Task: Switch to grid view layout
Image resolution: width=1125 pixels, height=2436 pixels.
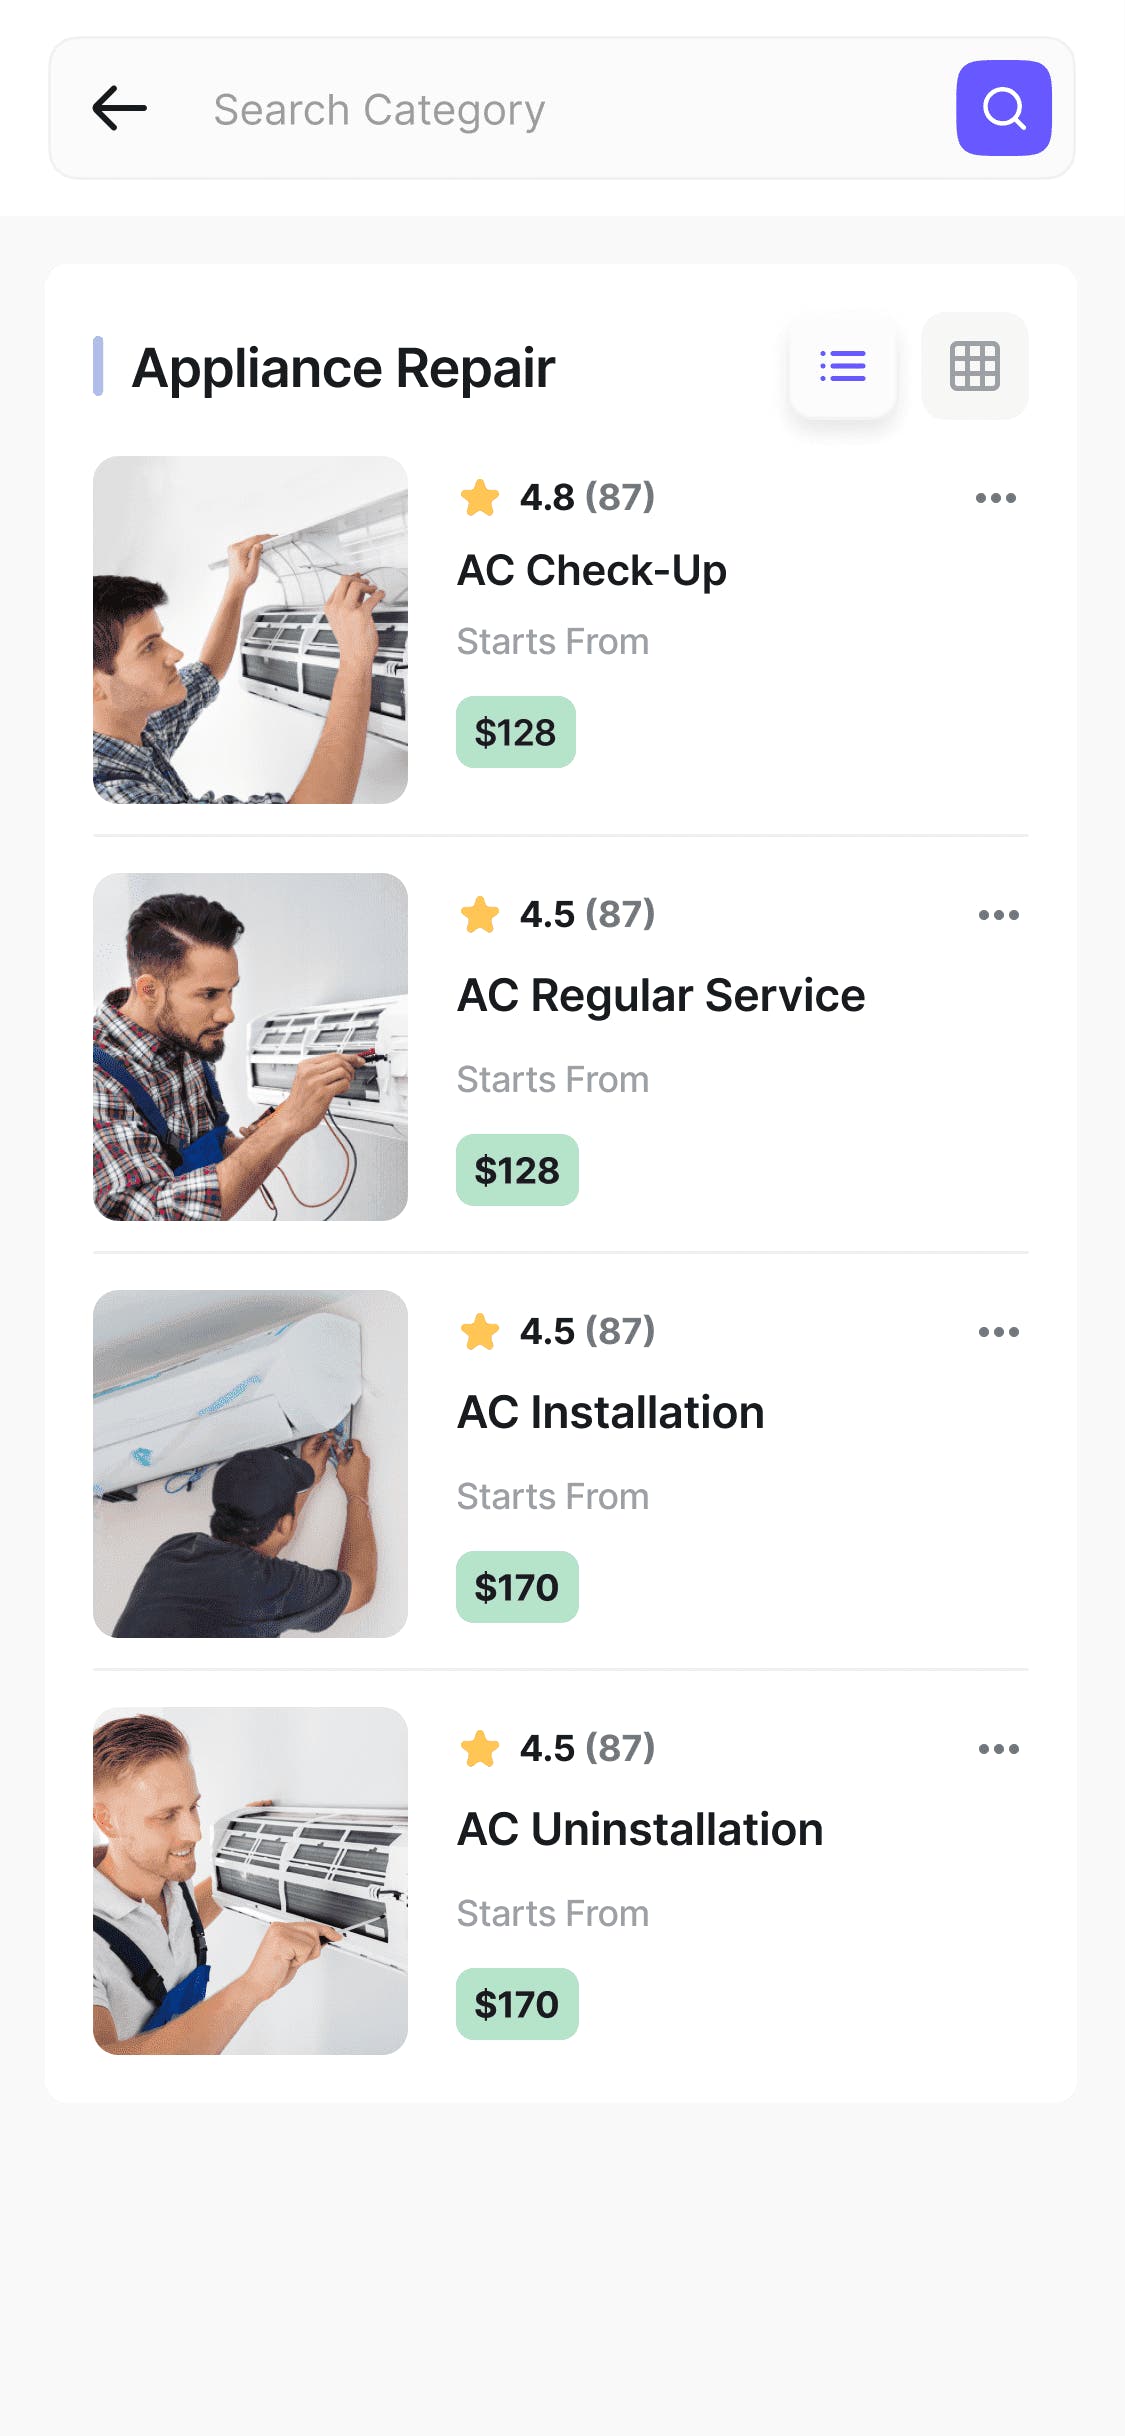Action: (x=974, y=366)
